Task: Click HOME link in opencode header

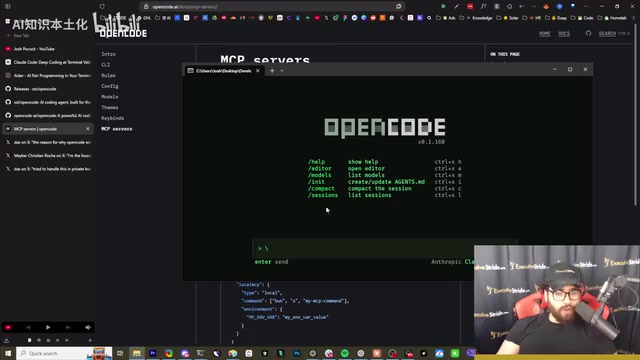Action: point(544,33)
